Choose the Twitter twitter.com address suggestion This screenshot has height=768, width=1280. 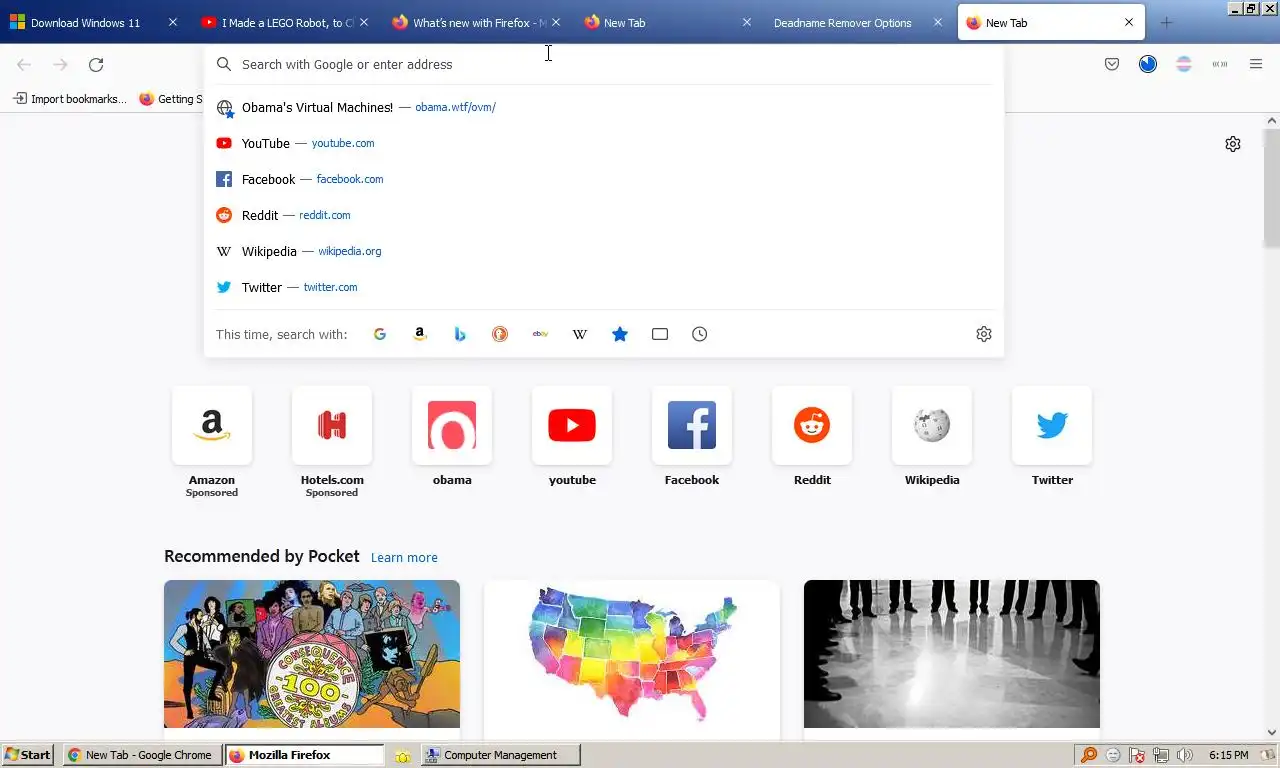click(x=604, y=287)
